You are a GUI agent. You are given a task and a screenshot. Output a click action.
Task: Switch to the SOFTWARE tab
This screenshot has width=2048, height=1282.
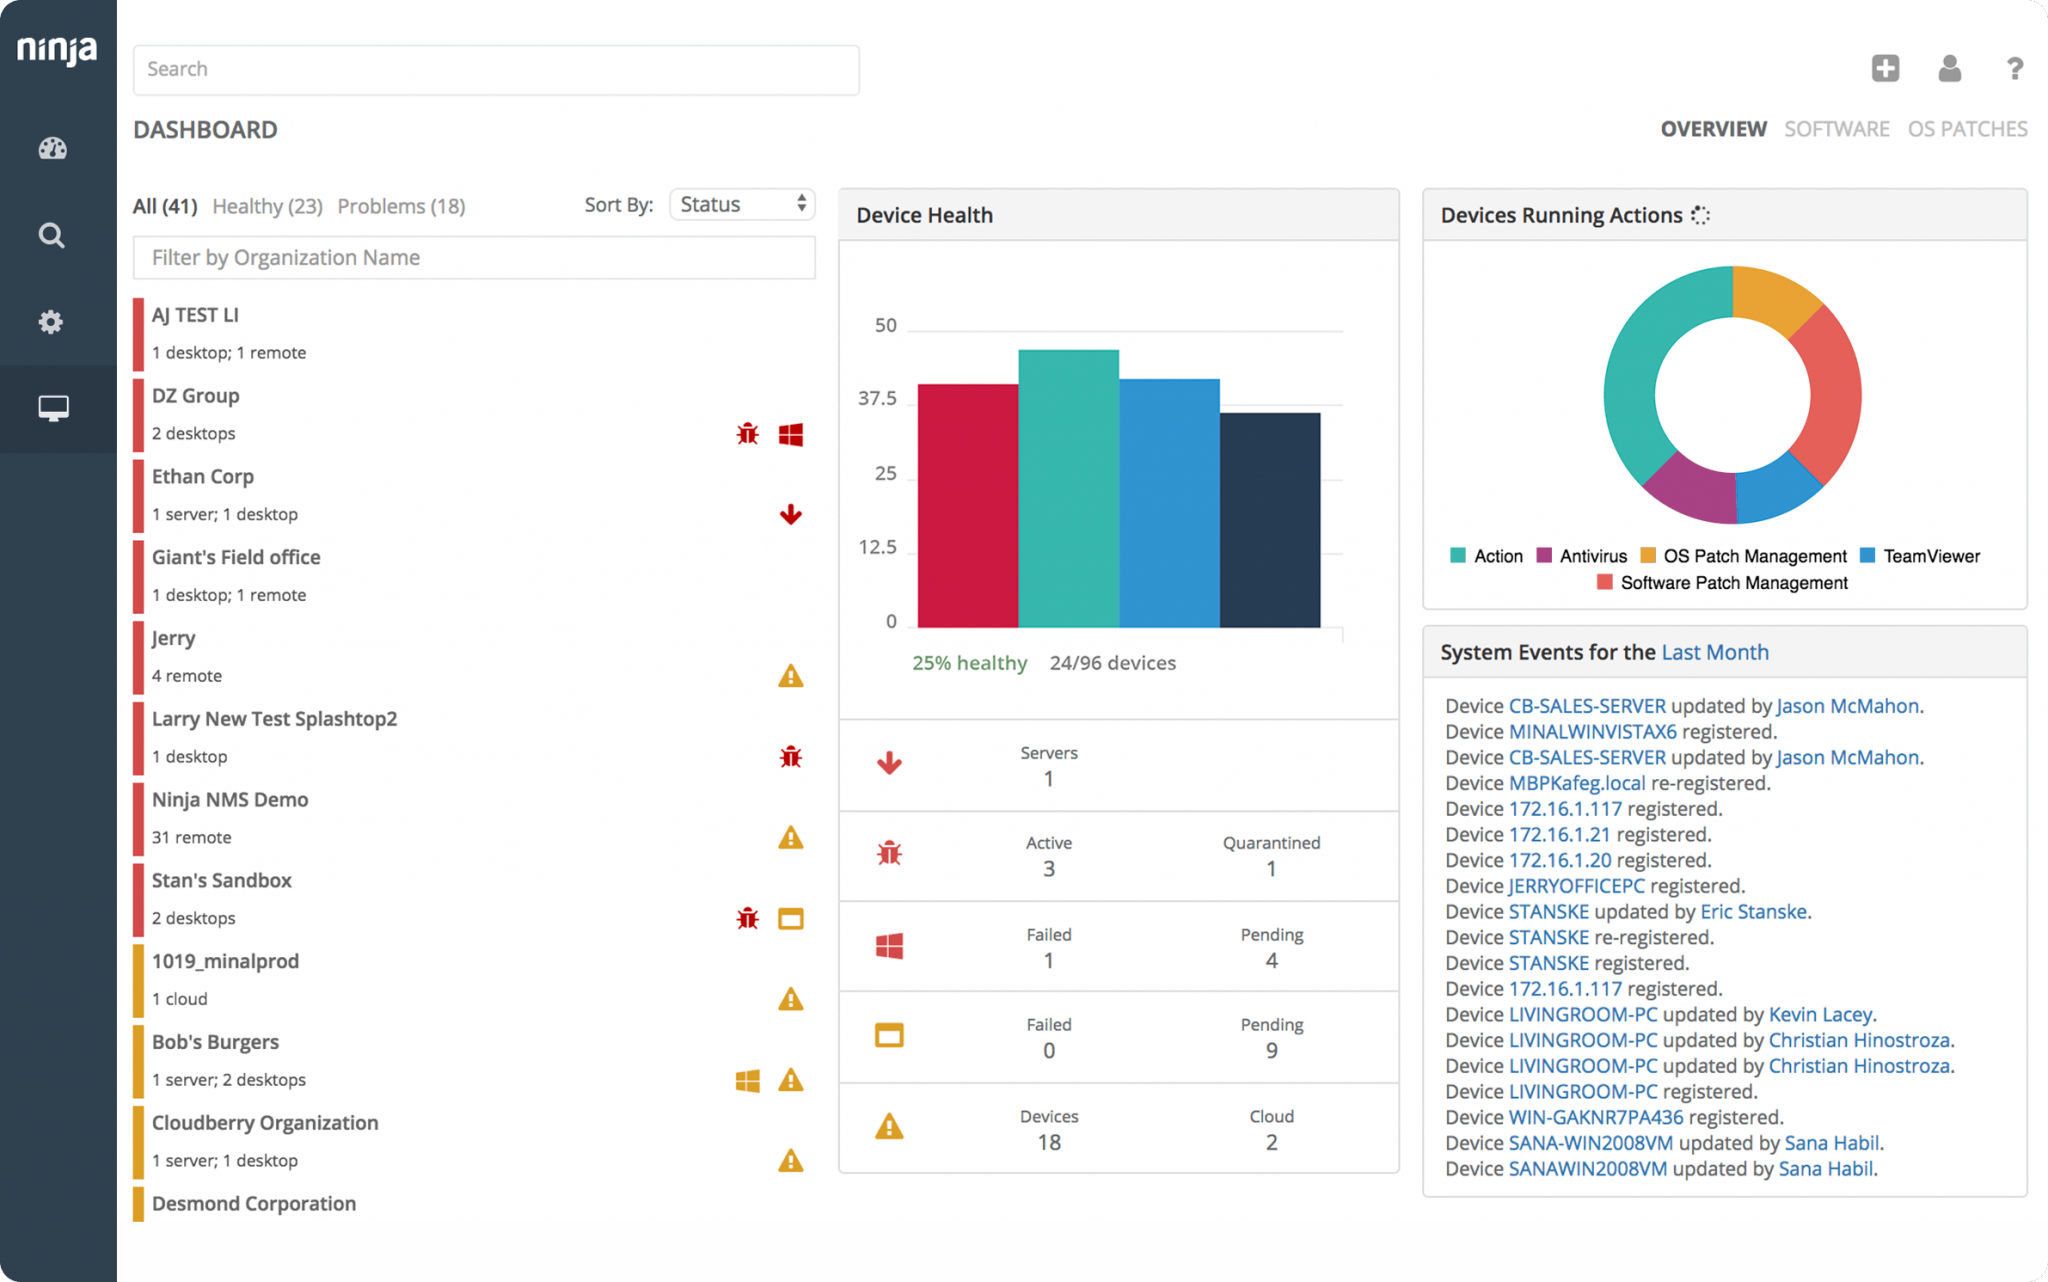point(1837,128)
